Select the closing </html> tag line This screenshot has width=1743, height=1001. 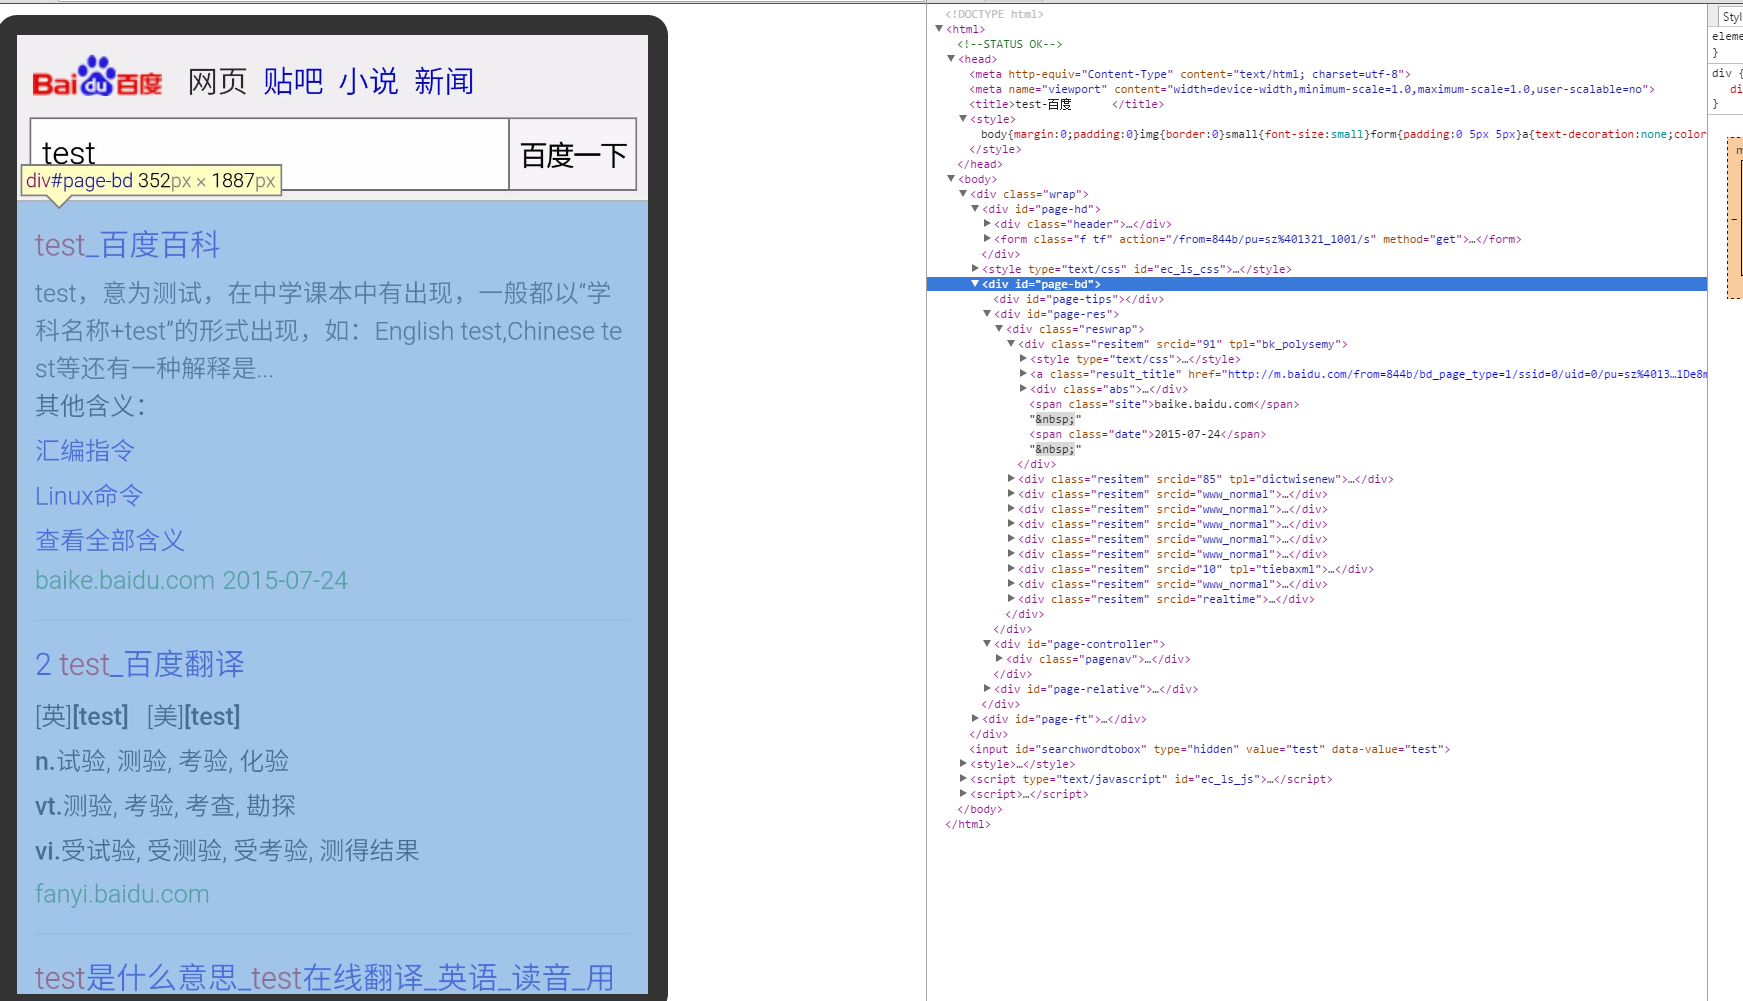point(968,824)
